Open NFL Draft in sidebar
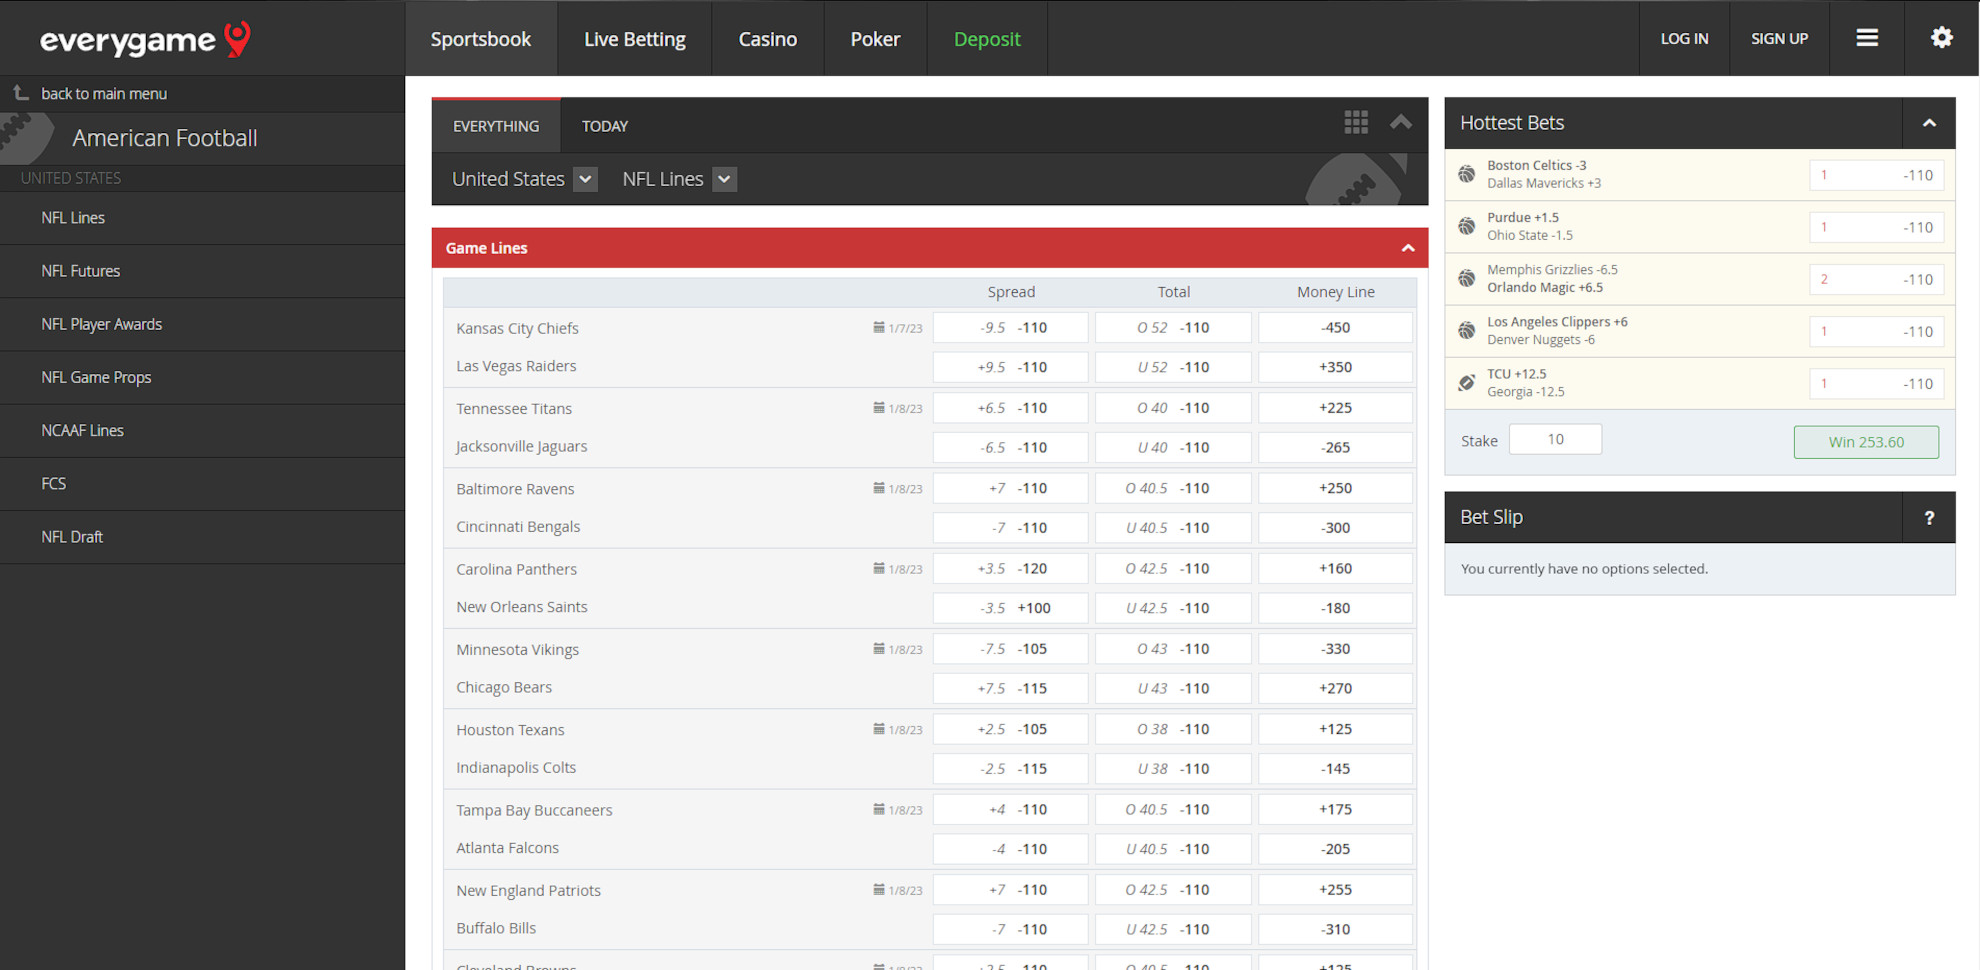The width and height of the screenshot is (1980, 970). pos(202,536)
